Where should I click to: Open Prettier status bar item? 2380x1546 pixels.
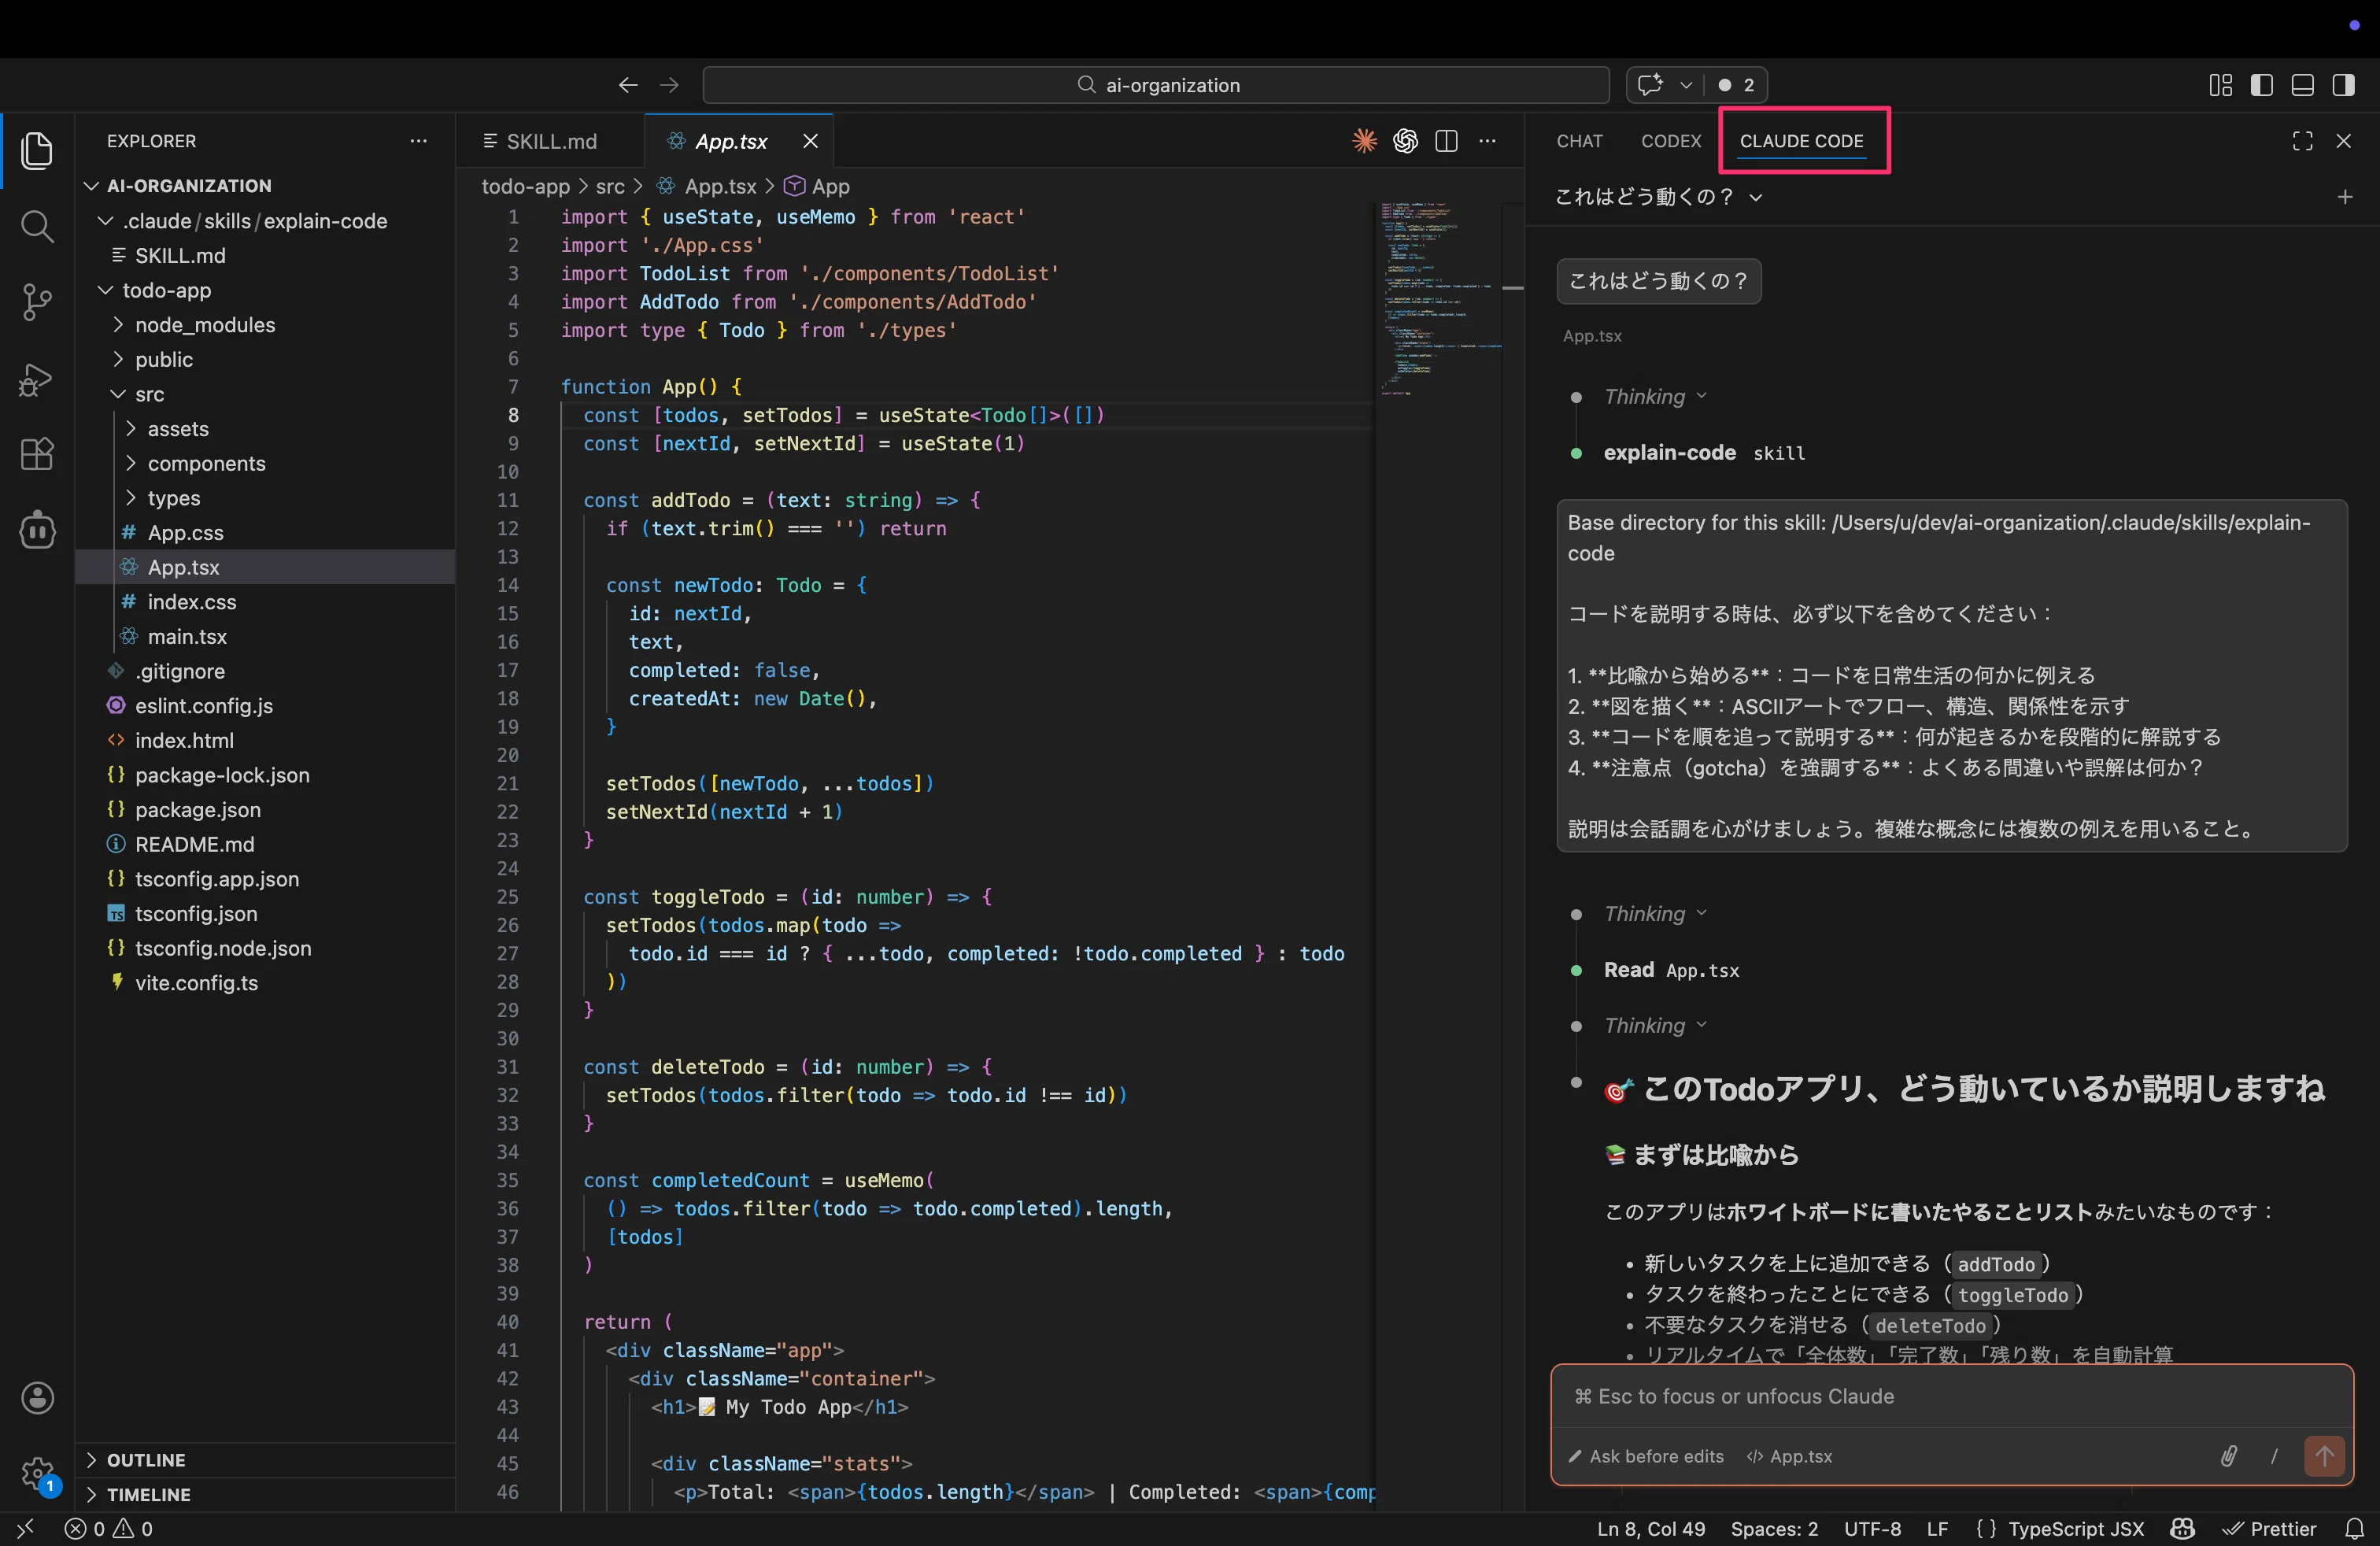click(2269, 1529)
